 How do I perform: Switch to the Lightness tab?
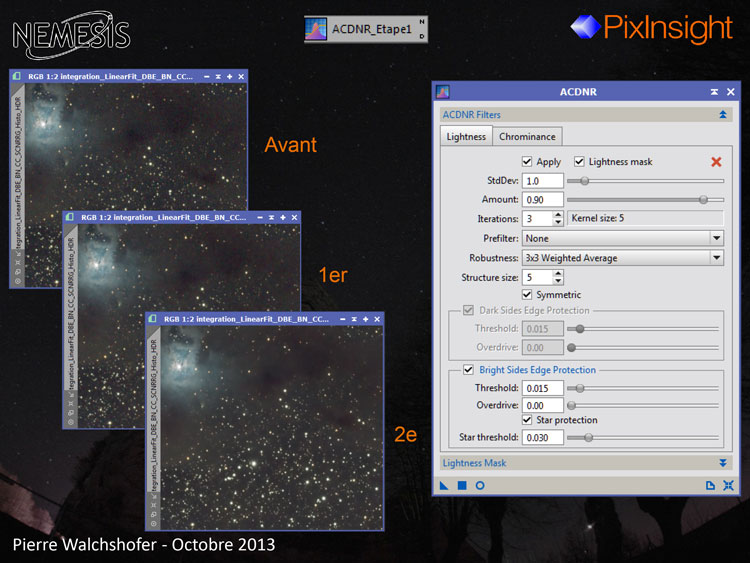pos(466,137)
